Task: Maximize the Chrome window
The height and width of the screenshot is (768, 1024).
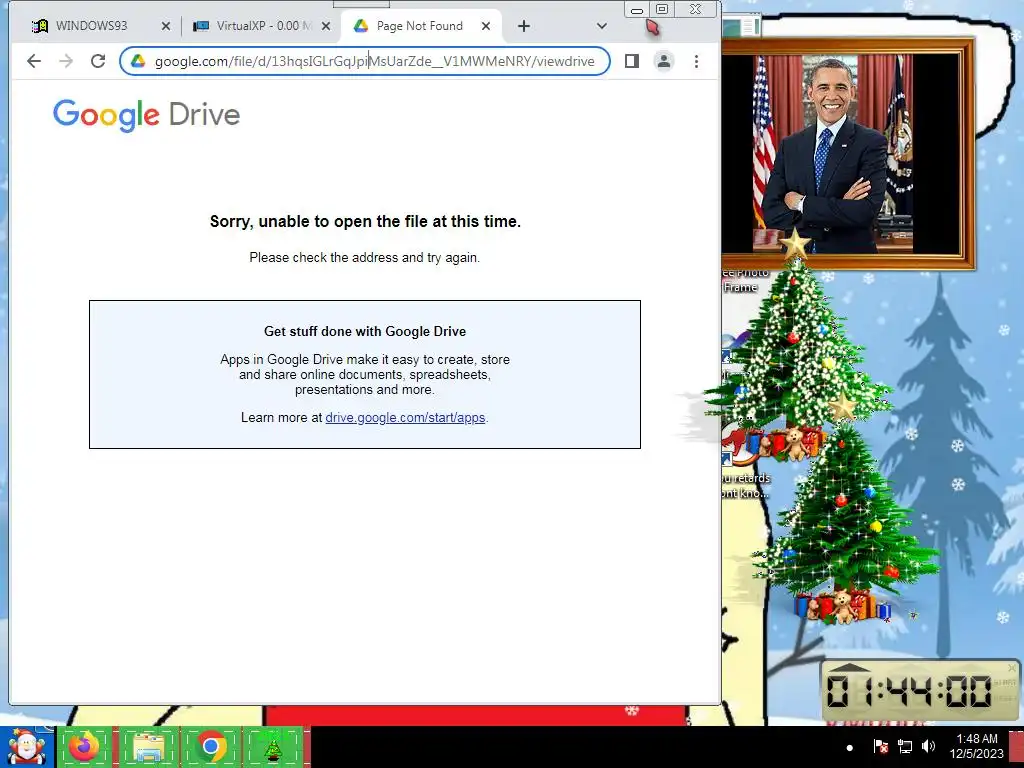Action: tap(662, 9)
